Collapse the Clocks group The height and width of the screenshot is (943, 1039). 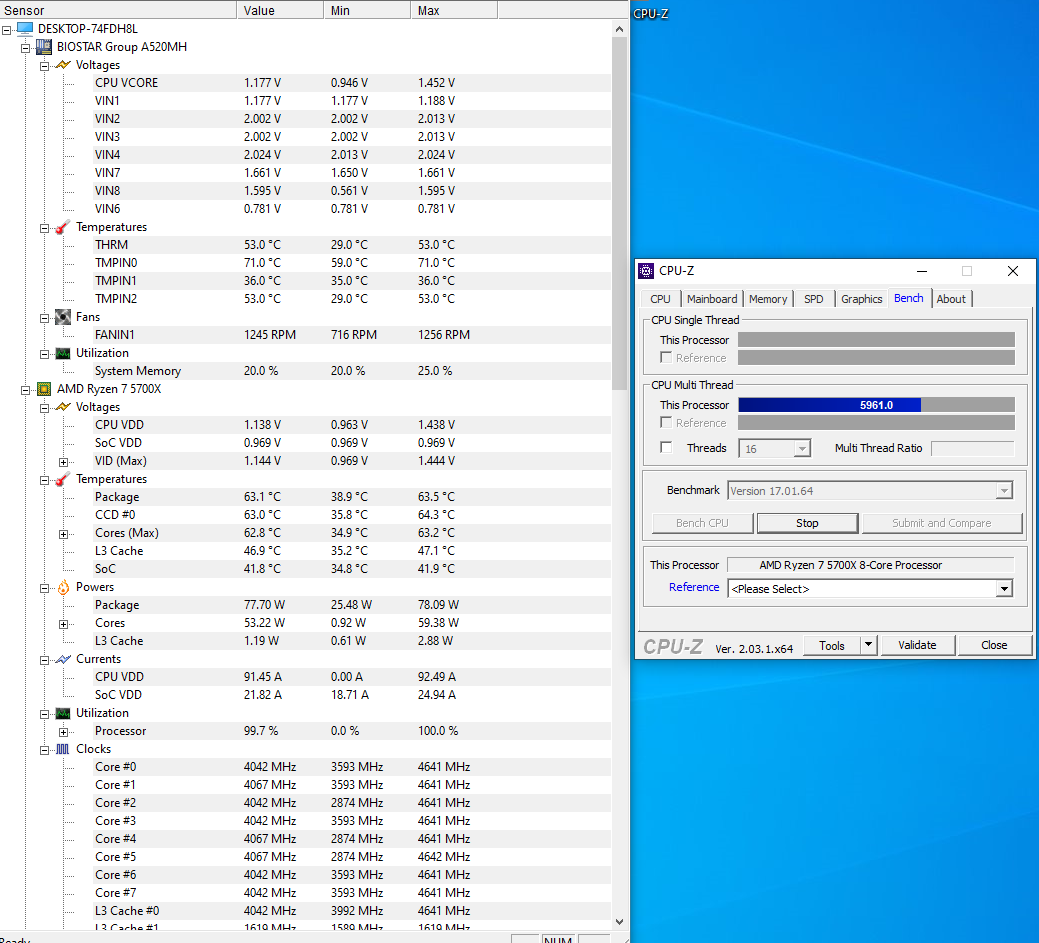[44, 750]
